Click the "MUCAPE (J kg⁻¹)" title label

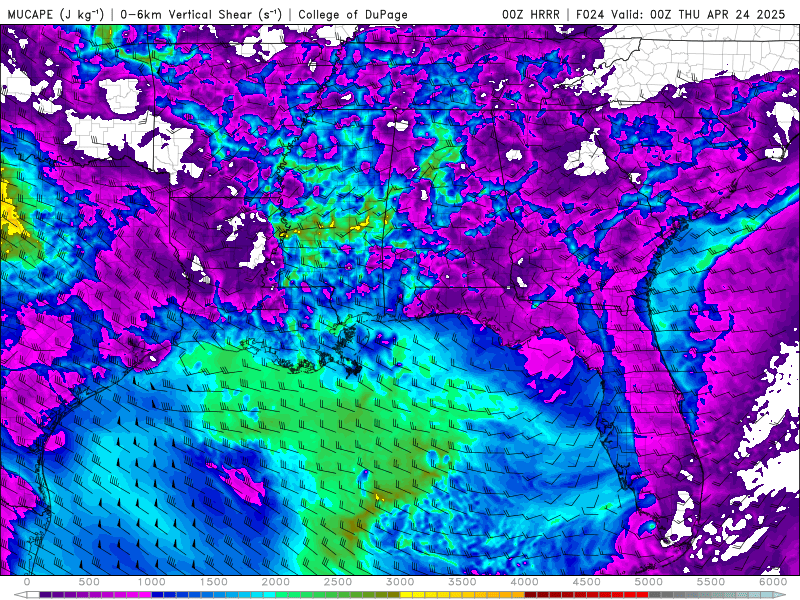[56, 14]
